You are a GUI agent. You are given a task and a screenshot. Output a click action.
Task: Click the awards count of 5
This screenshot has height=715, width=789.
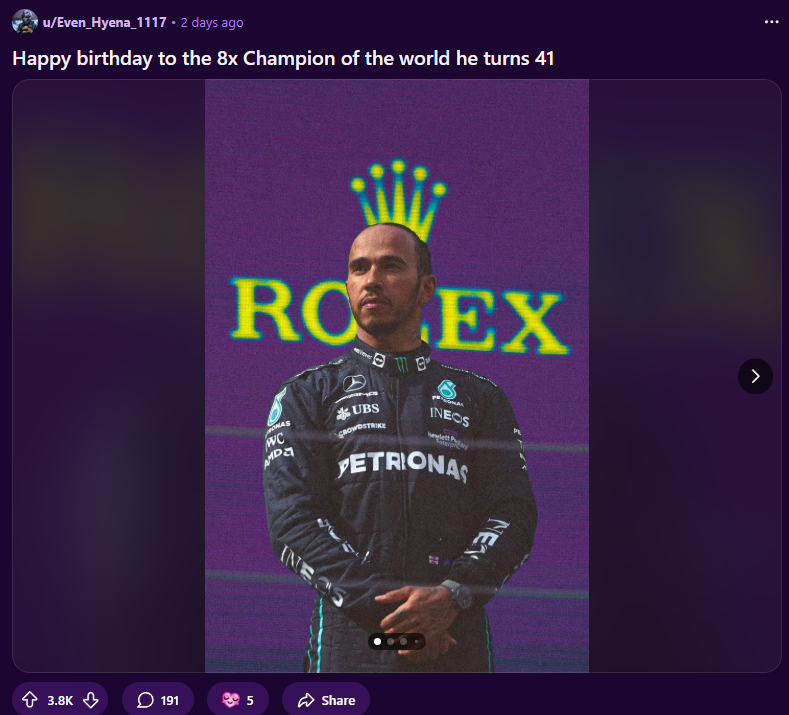[x=250, y=700]
